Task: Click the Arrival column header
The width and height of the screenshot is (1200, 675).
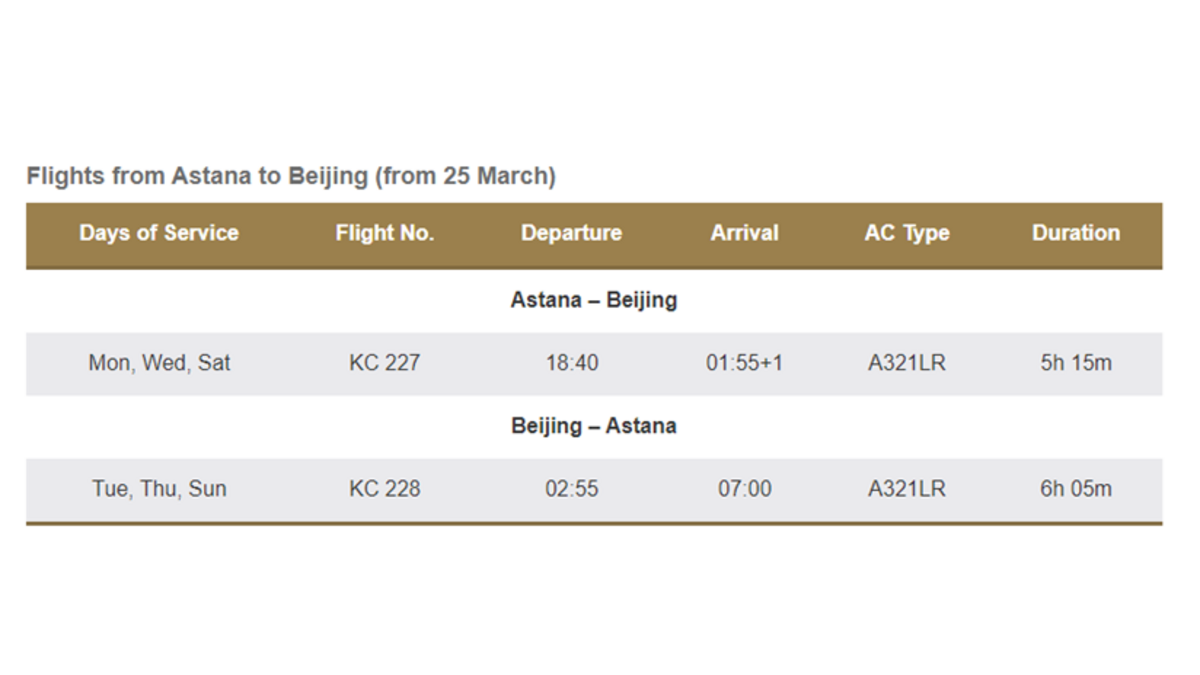Action: coord(744,233)
